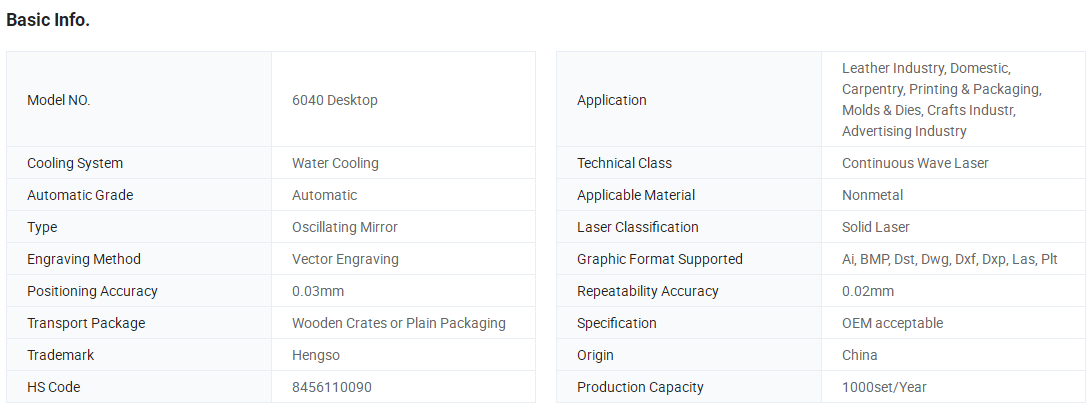This screenshot has width=1090, height=410.
Task: Click the 6040 Desktop value
Action: (x=334, y=100)
